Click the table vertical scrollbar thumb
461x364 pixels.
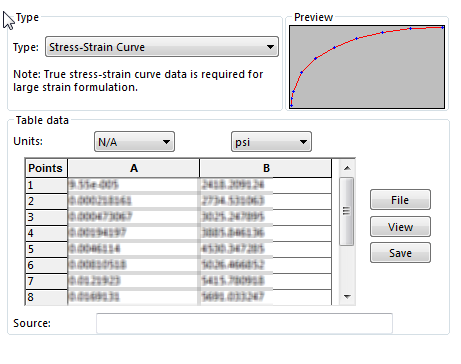[347, 211]
